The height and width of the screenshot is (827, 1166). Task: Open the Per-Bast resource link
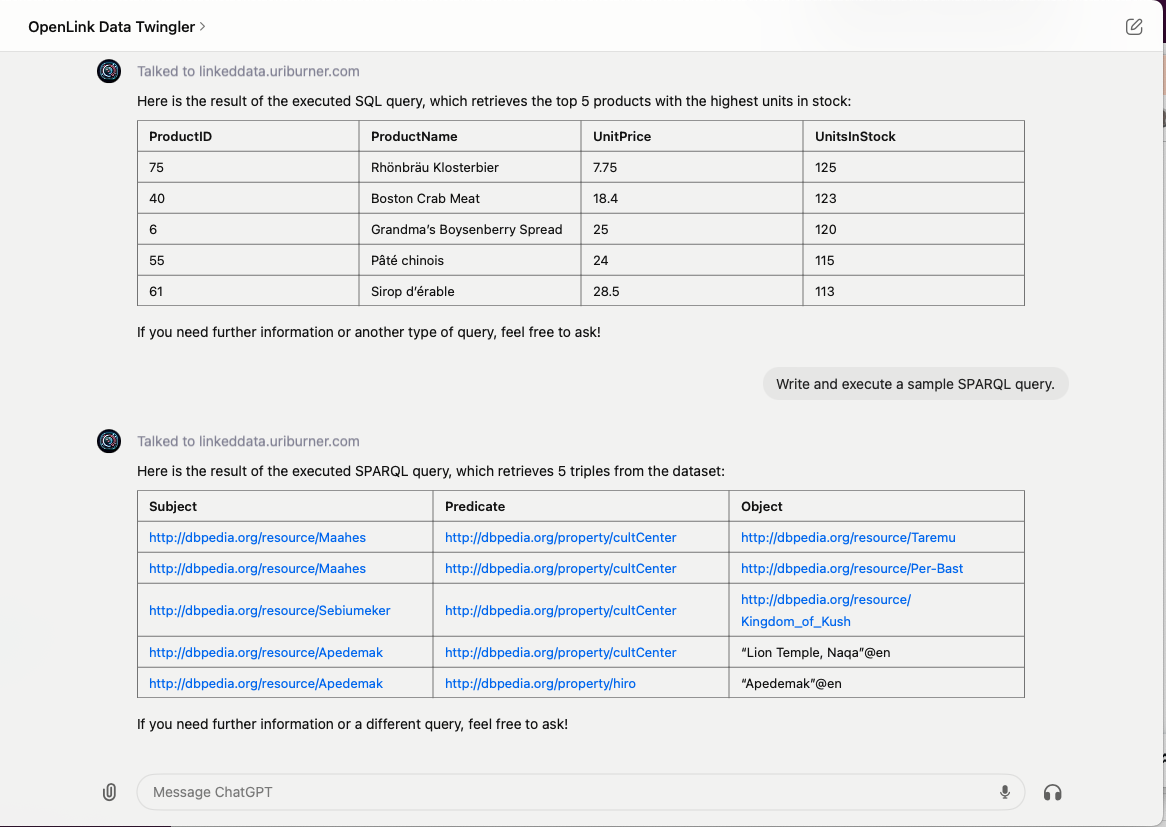pos(851,568)
